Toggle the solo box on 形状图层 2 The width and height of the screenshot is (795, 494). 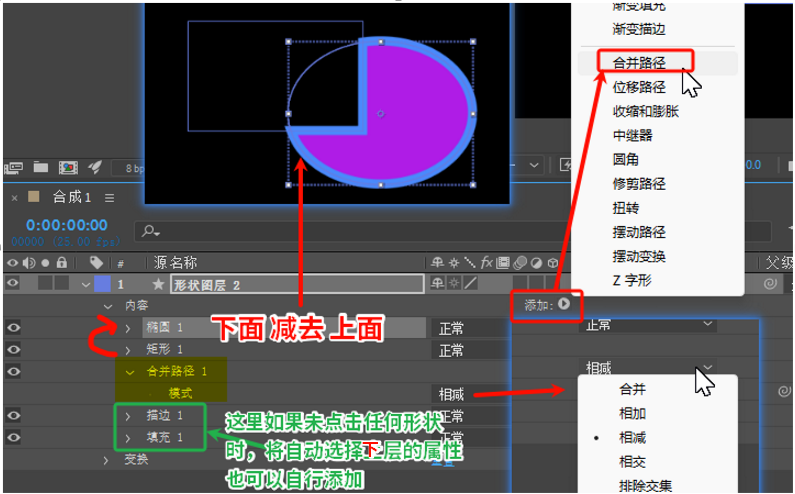click(x=45, y=283)
